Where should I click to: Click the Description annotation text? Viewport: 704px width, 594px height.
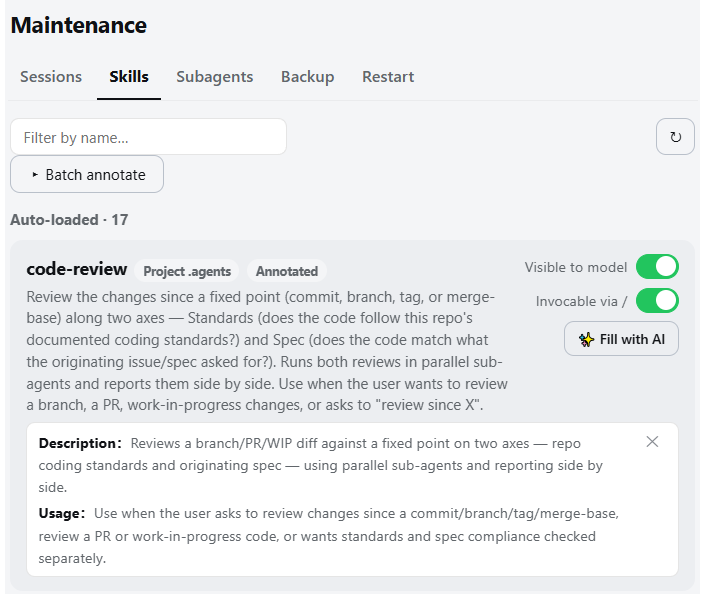pyautogui.click(x=321, y=465)
